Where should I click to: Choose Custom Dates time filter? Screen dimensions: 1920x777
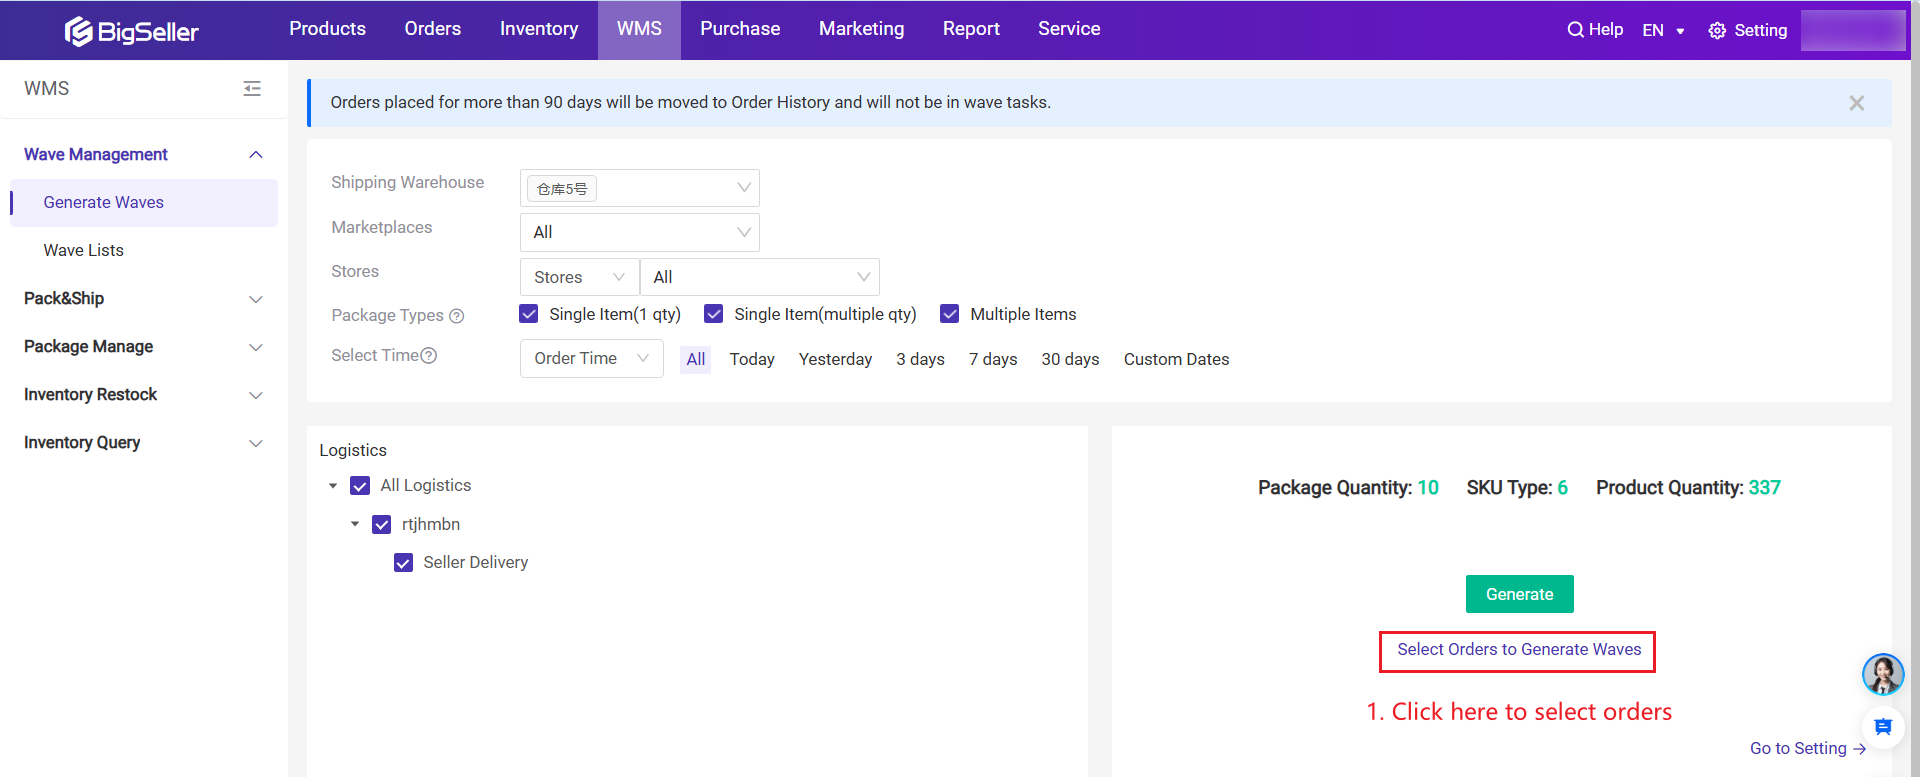click(1177, 360)
